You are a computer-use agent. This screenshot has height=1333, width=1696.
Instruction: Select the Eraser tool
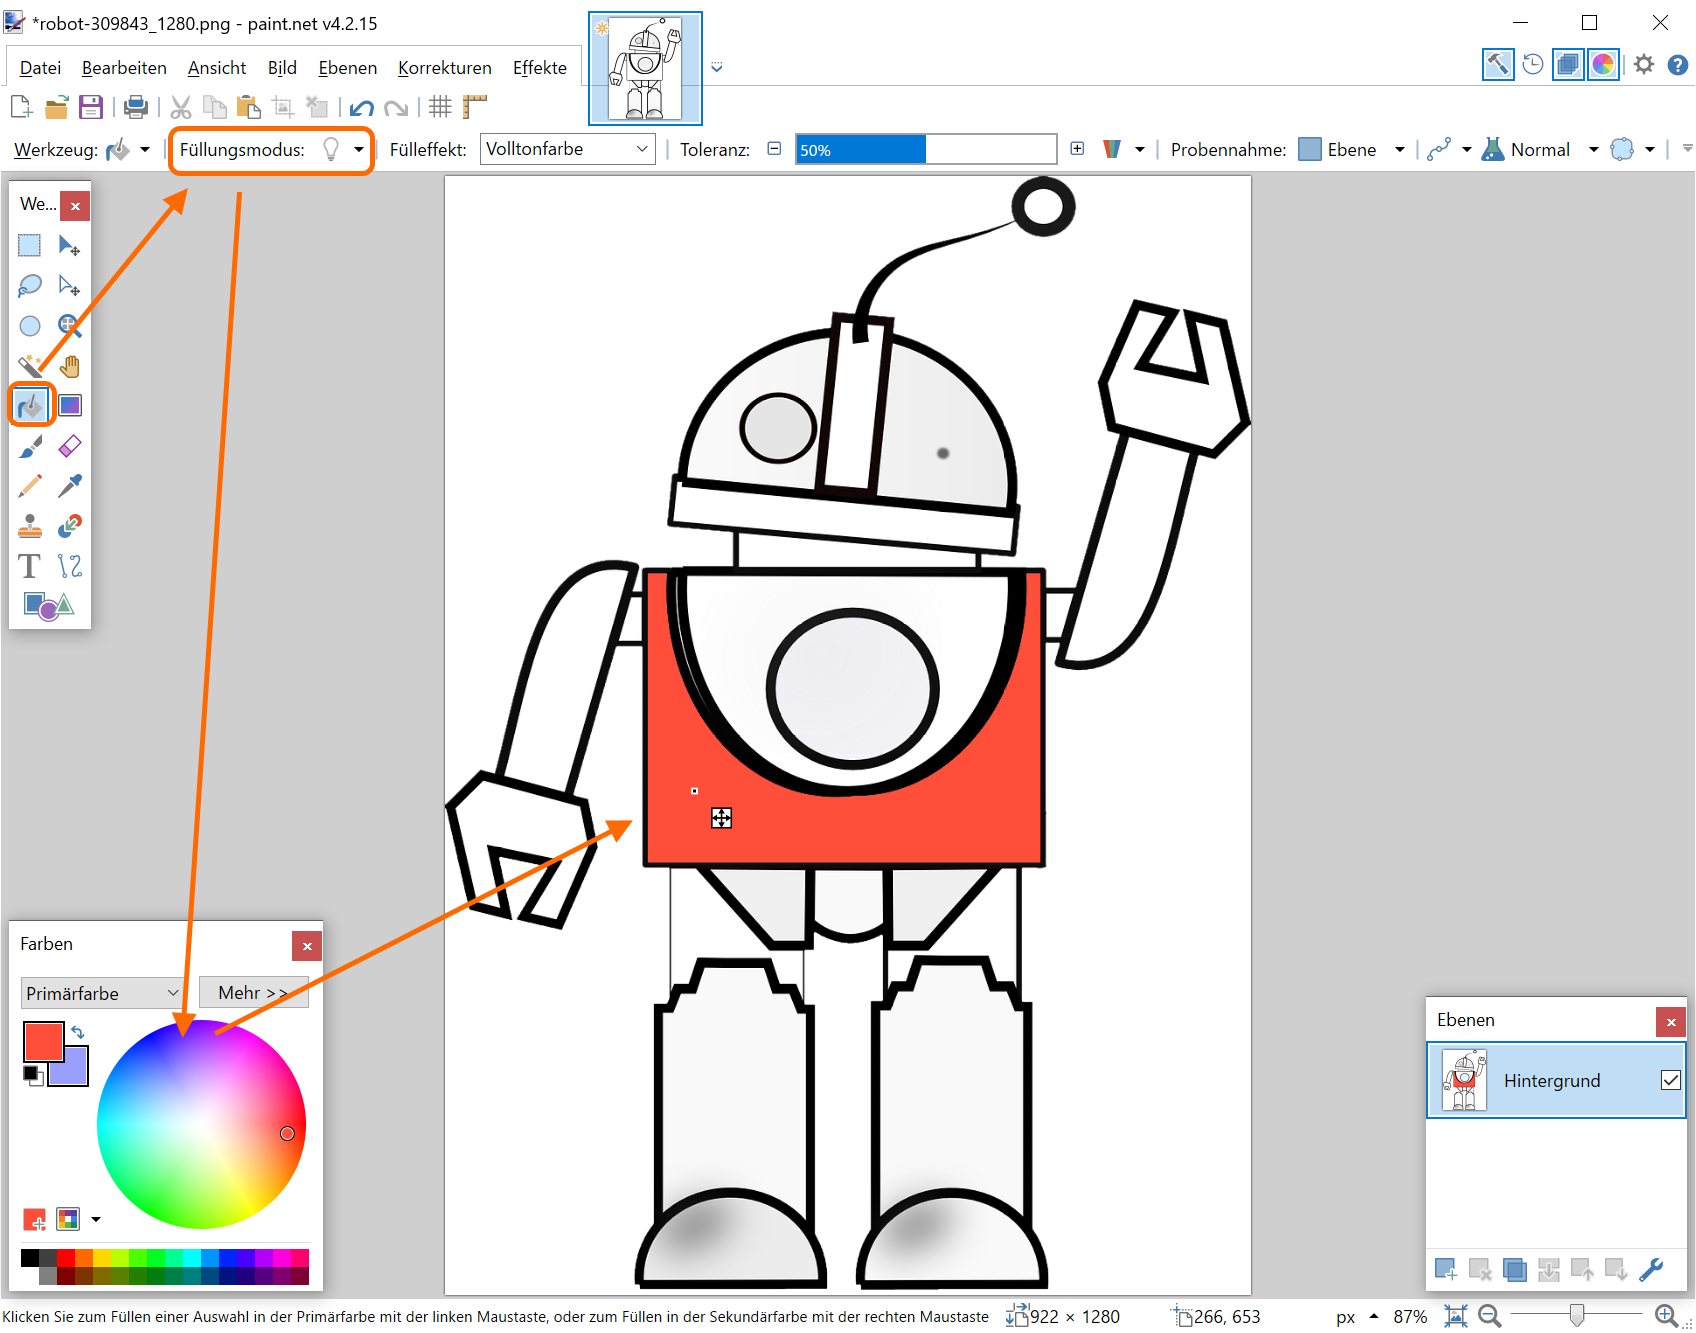point(70,446)
